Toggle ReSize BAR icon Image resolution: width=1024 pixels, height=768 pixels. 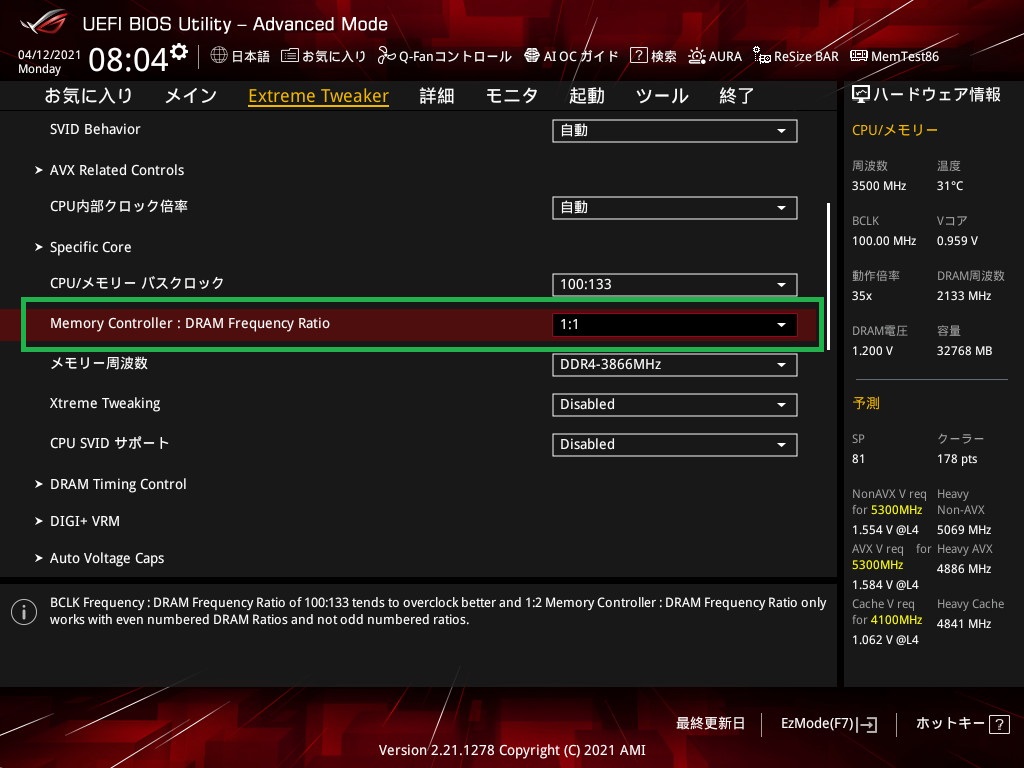[761, 56]
